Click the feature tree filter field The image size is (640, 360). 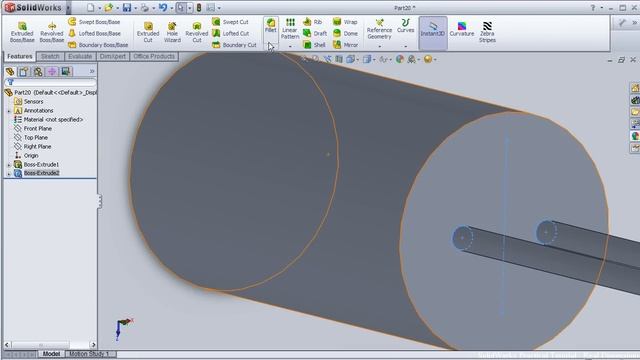click(x=51, y=82)
